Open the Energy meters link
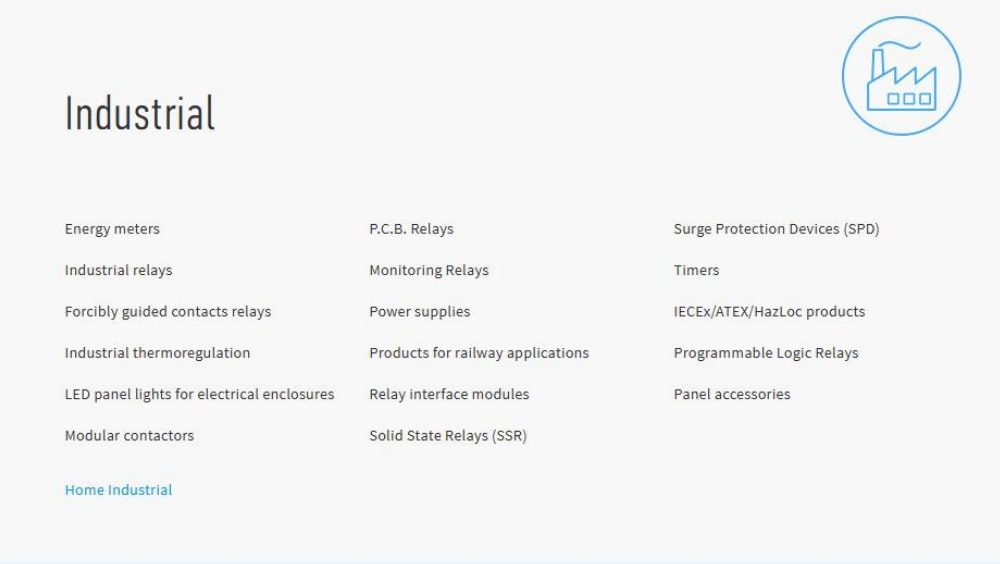This screenshot has height=564, width=1000. coord(112,229)
